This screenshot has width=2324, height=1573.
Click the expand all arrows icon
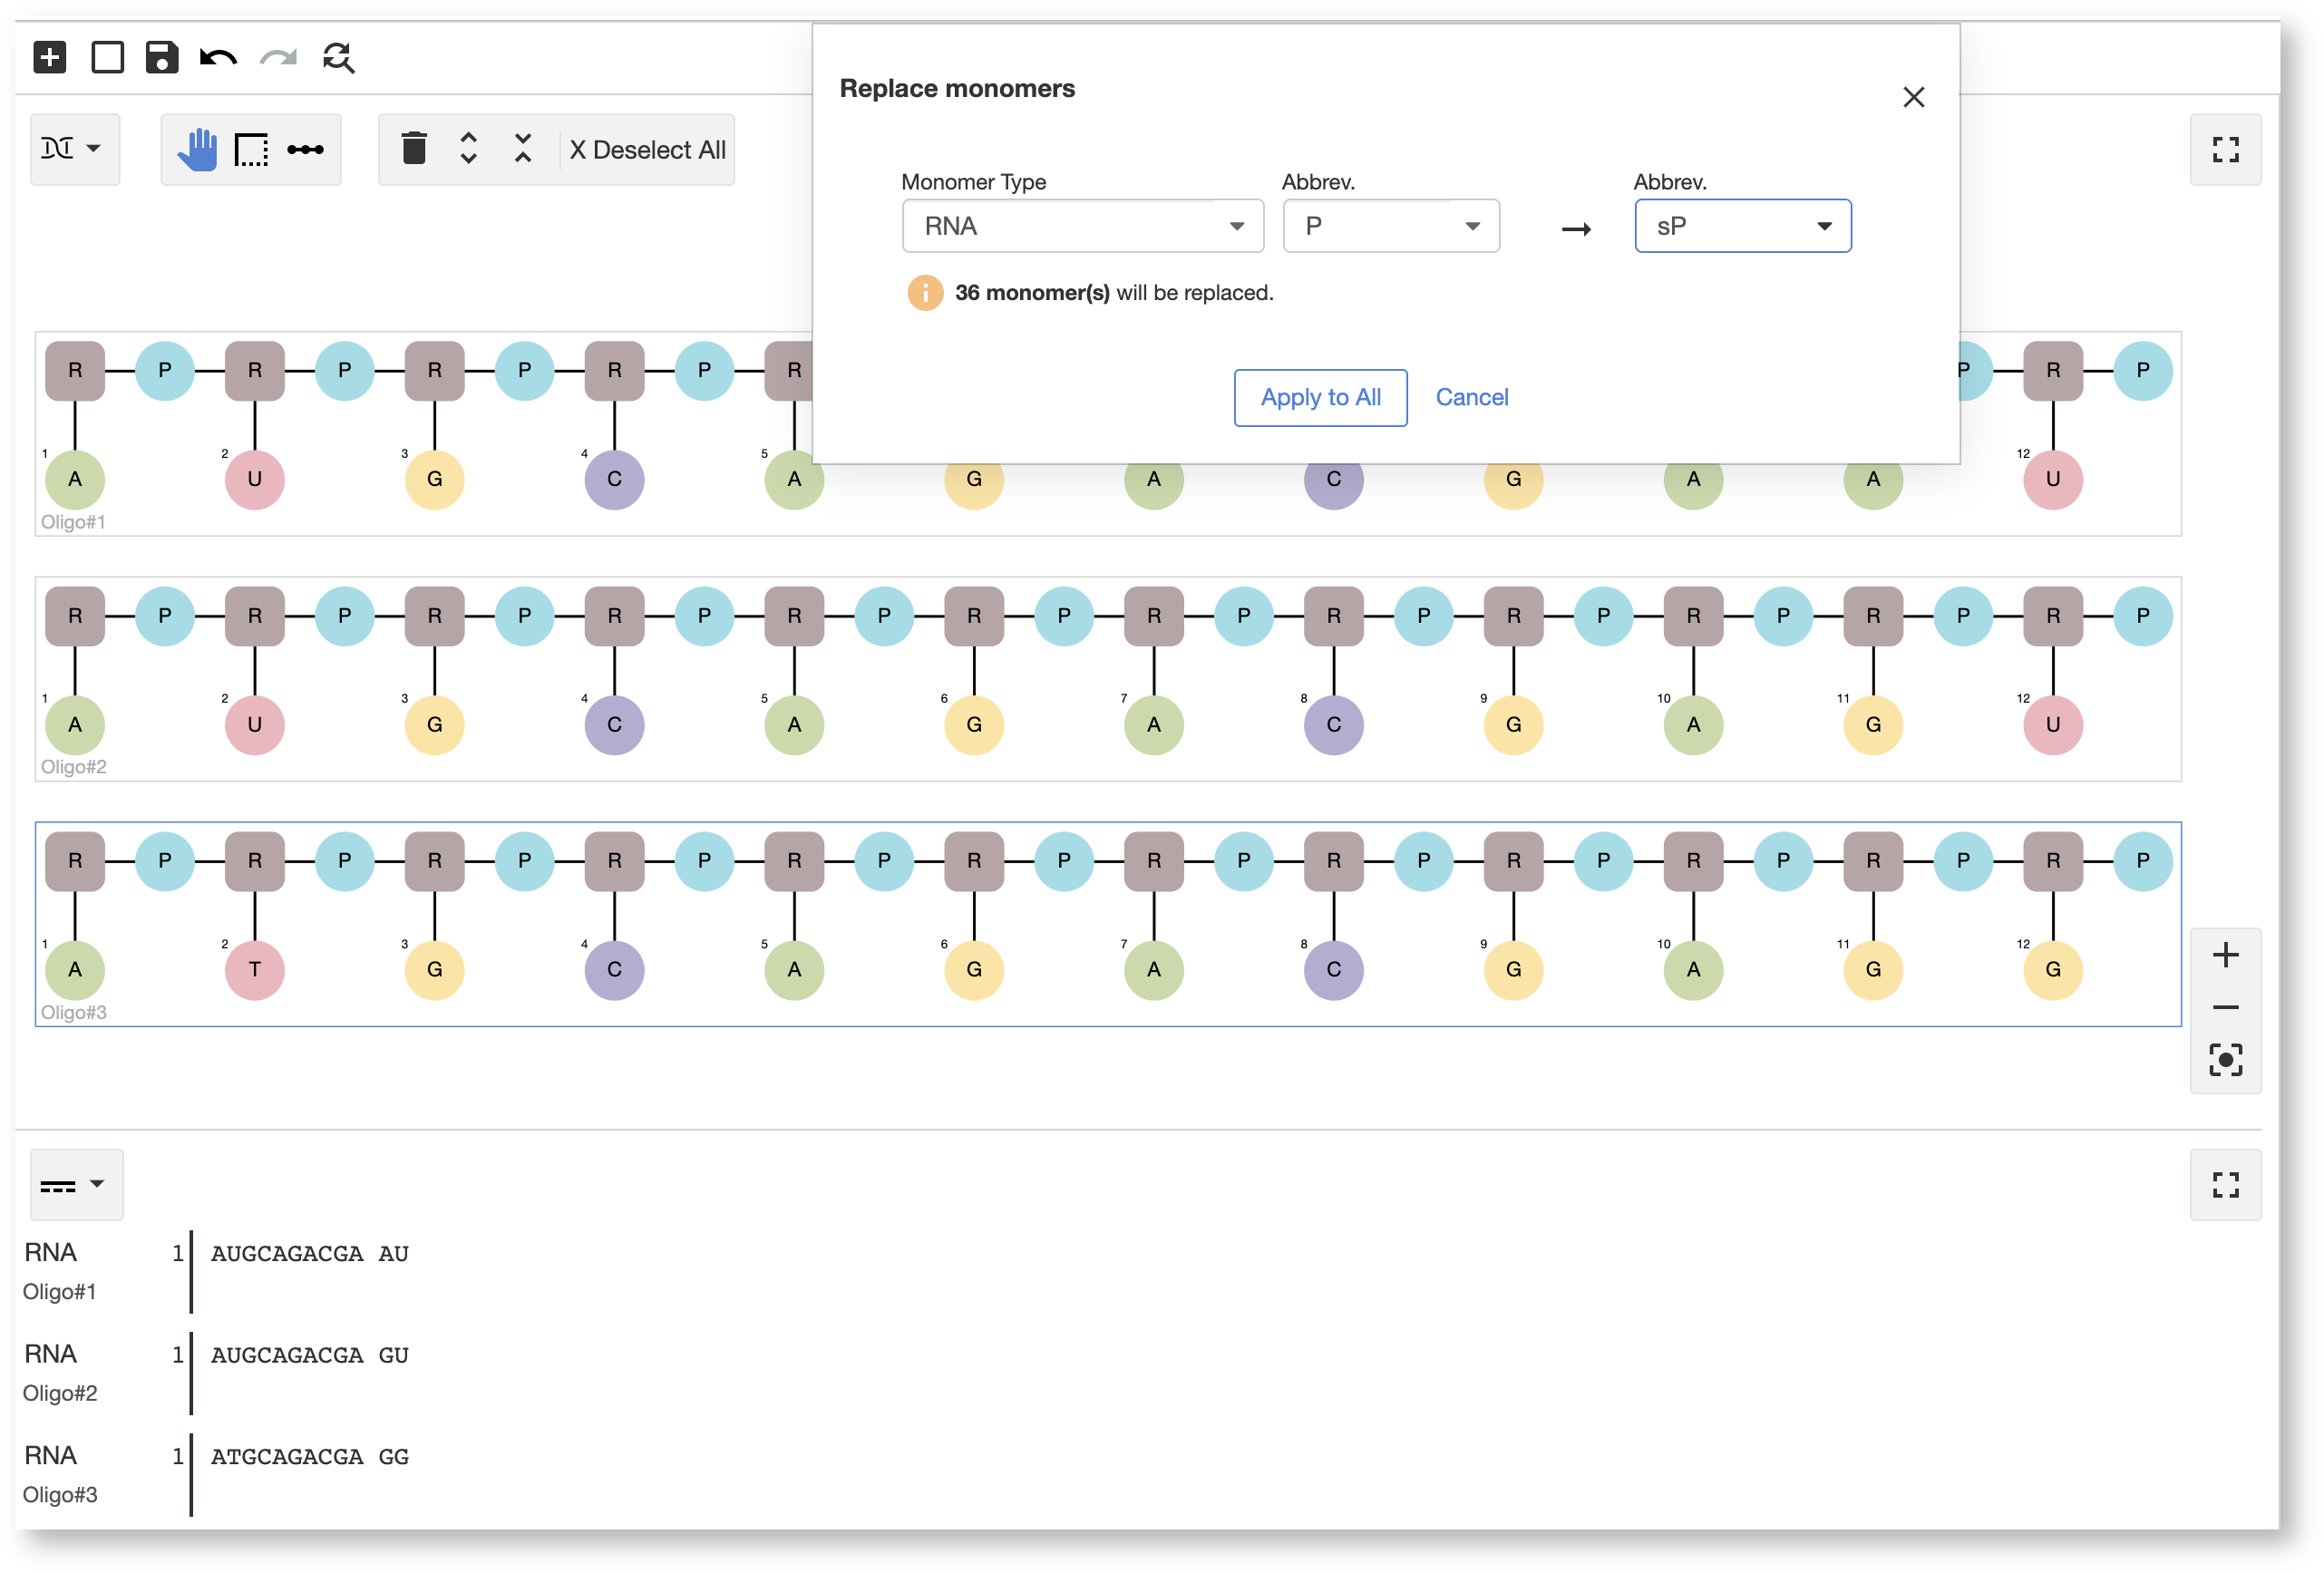click(x=468, y=149)
